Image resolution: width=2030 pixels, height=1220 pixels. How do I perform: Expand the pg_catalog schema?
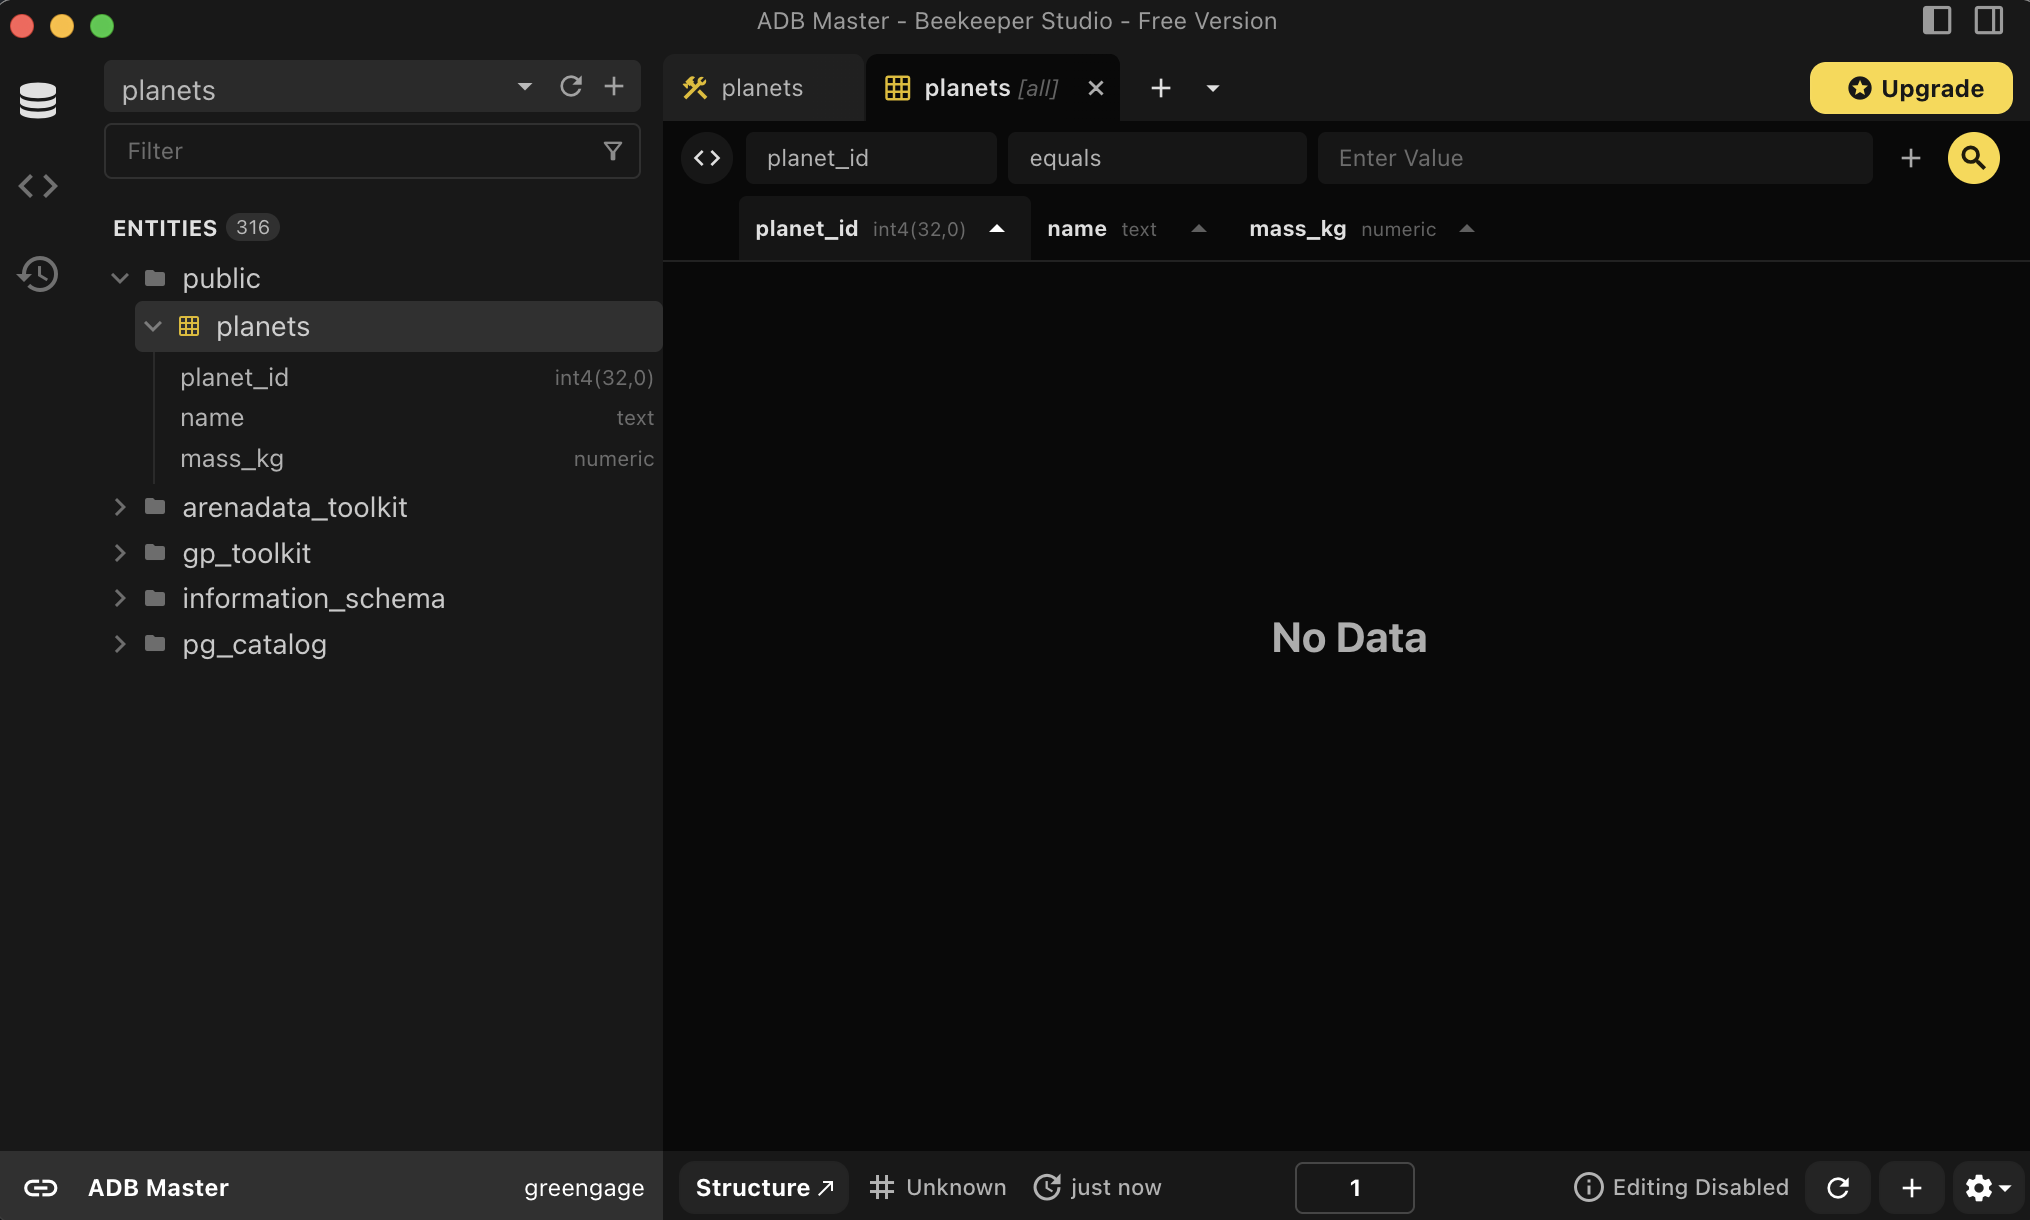(120, 644)
